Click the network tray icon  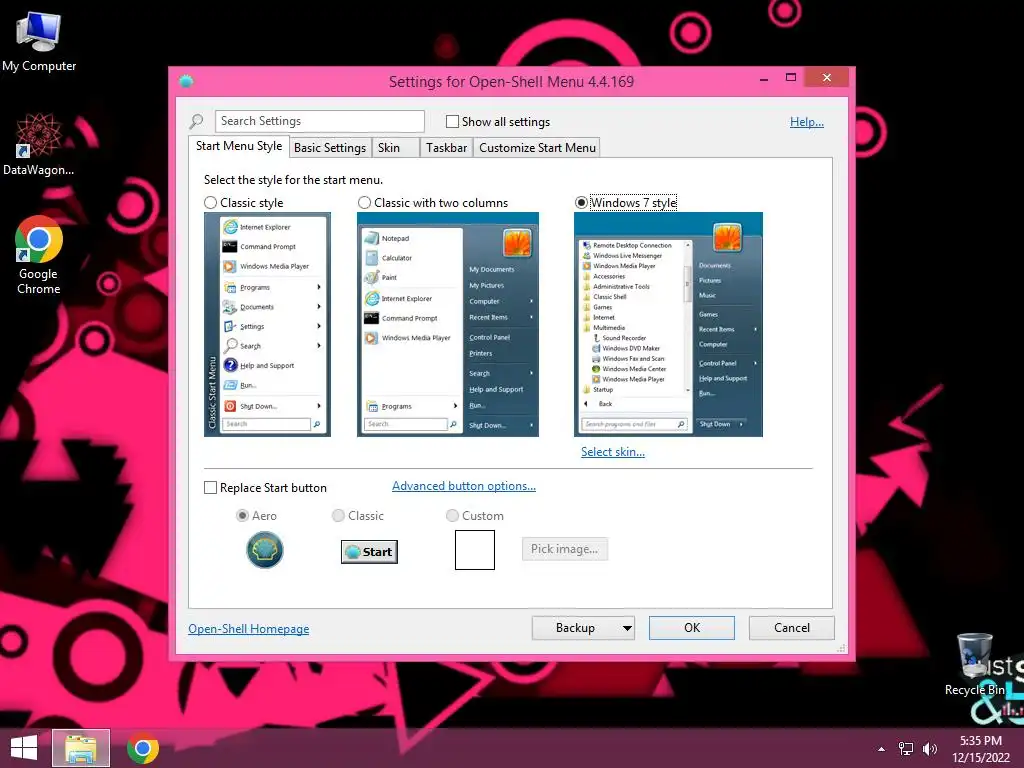pos(906,749)
